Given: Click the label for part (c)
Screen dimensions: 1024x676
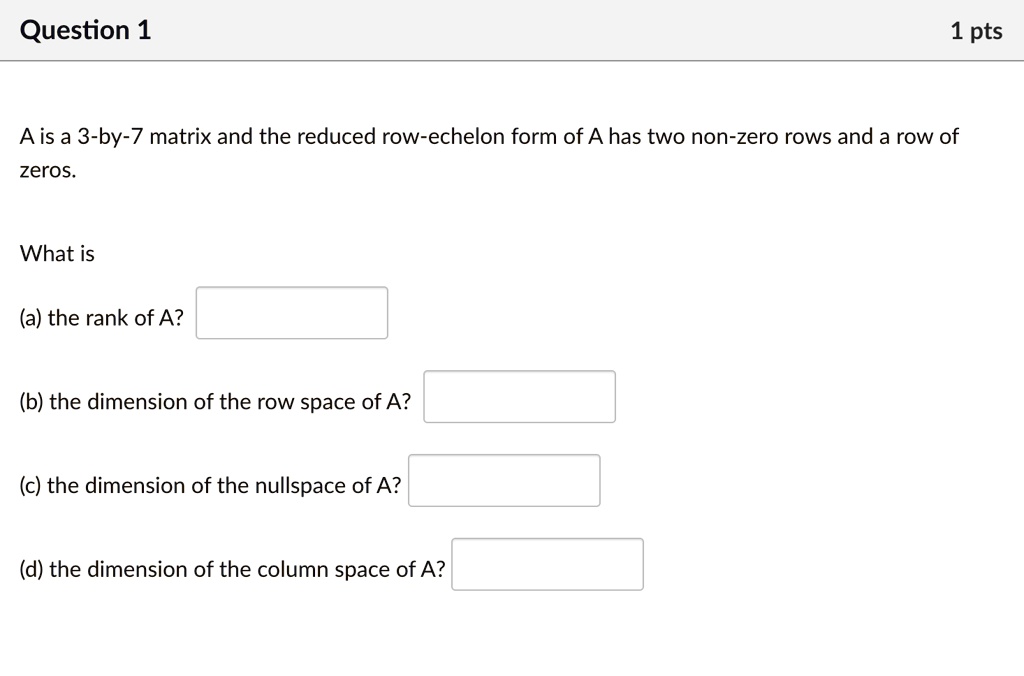Looking at the screenshot, I should (210, 485).
